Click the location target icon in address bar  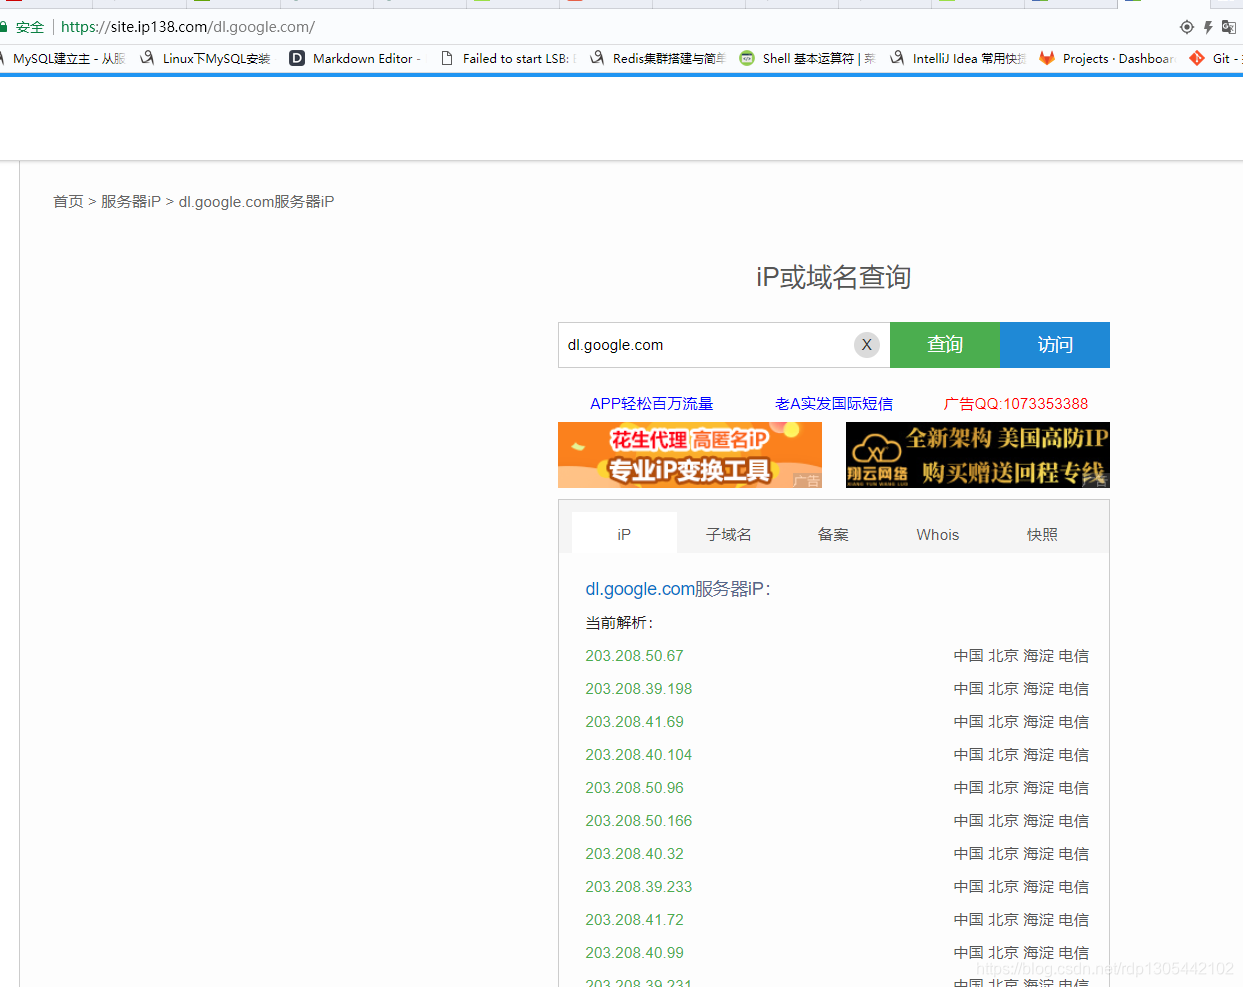coord(1187,27)
